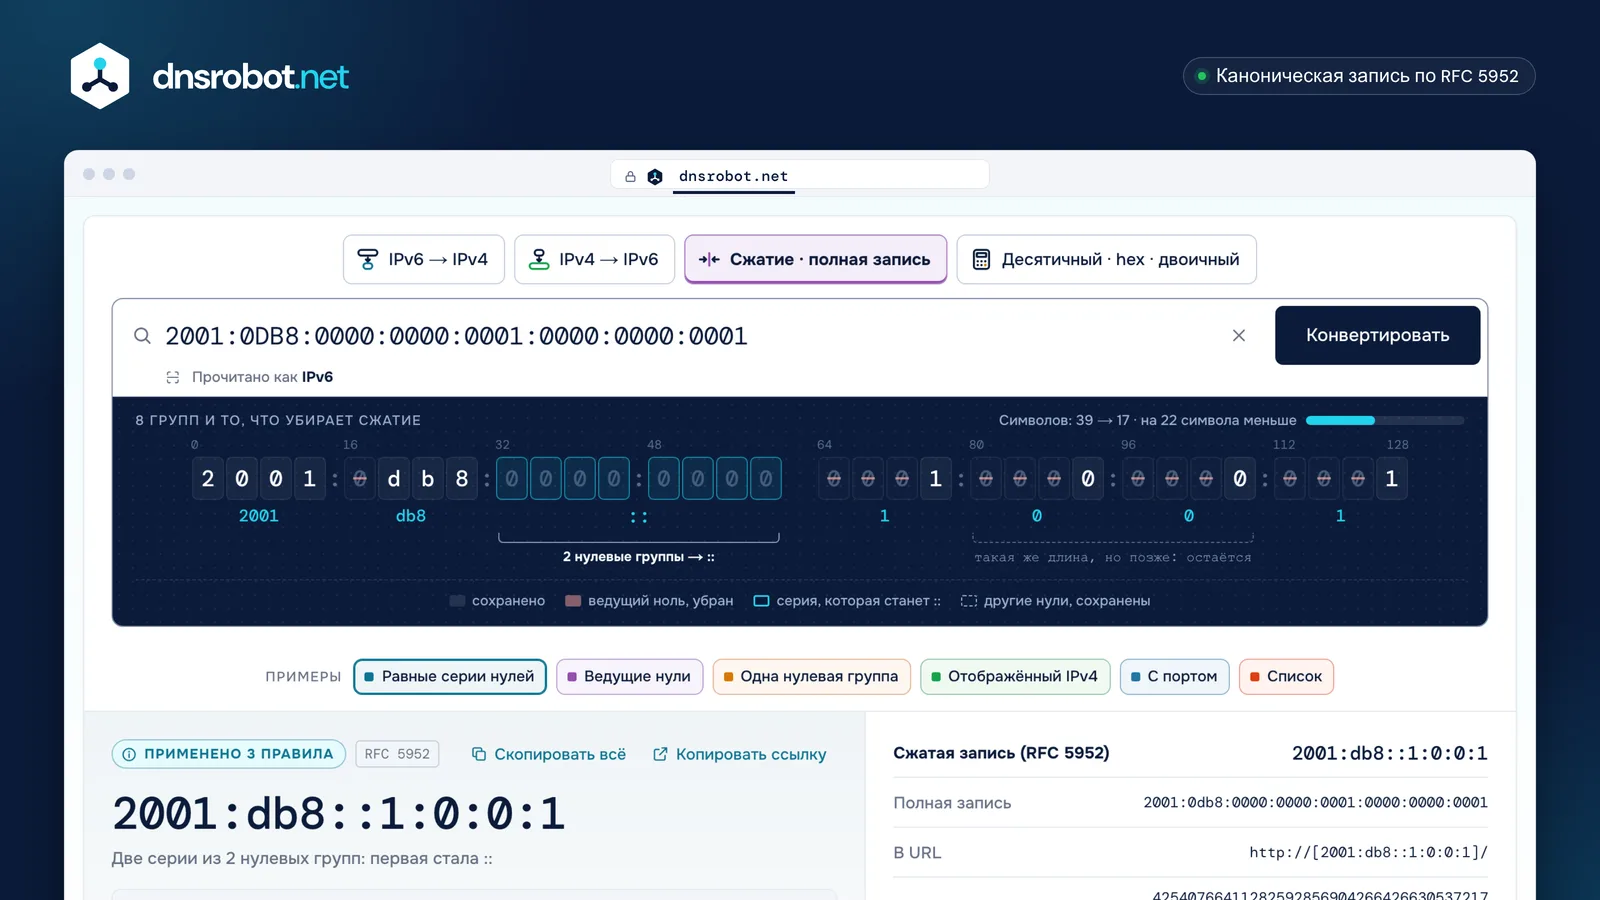This screenshot has width=1600, height=900.
Task: Choose the Равные серии нулей example
Action: [450, 677]
